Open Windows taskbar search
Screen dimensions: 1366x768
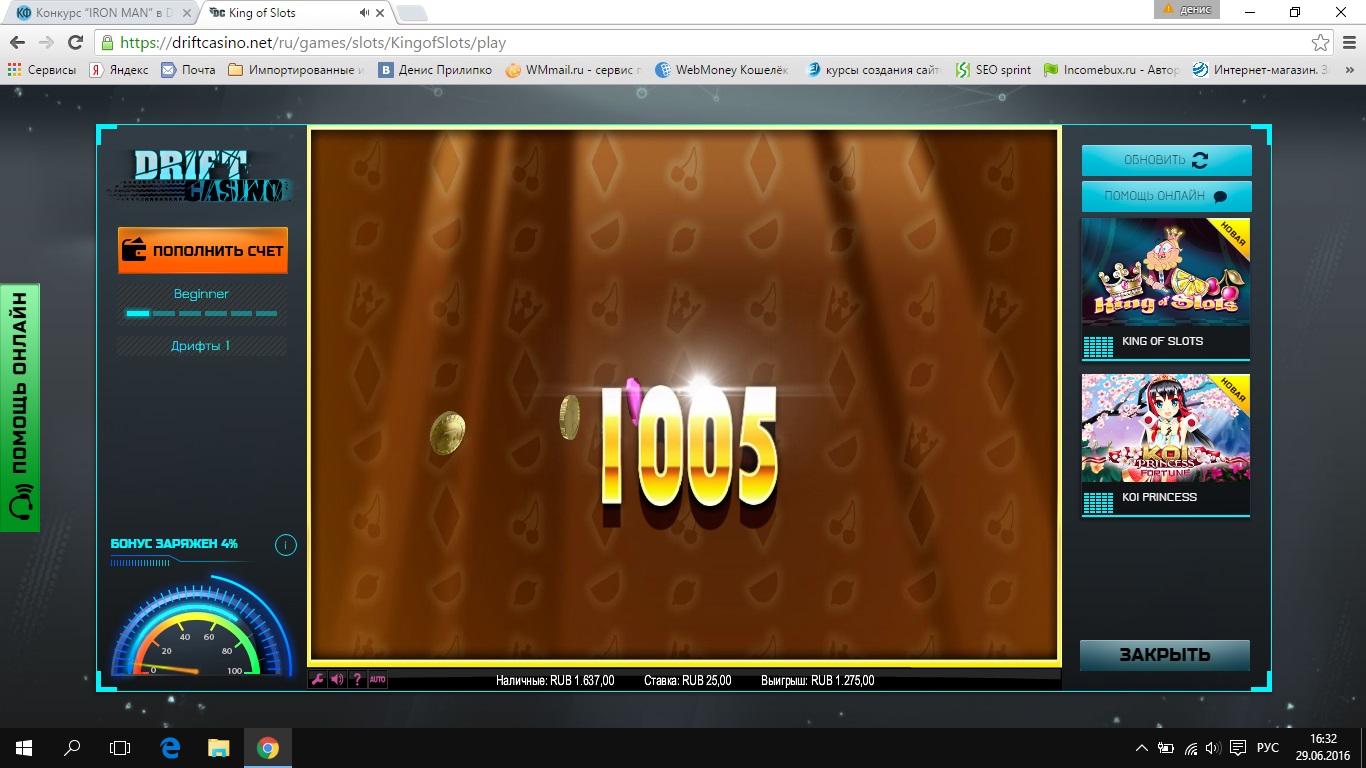point(72,747)
